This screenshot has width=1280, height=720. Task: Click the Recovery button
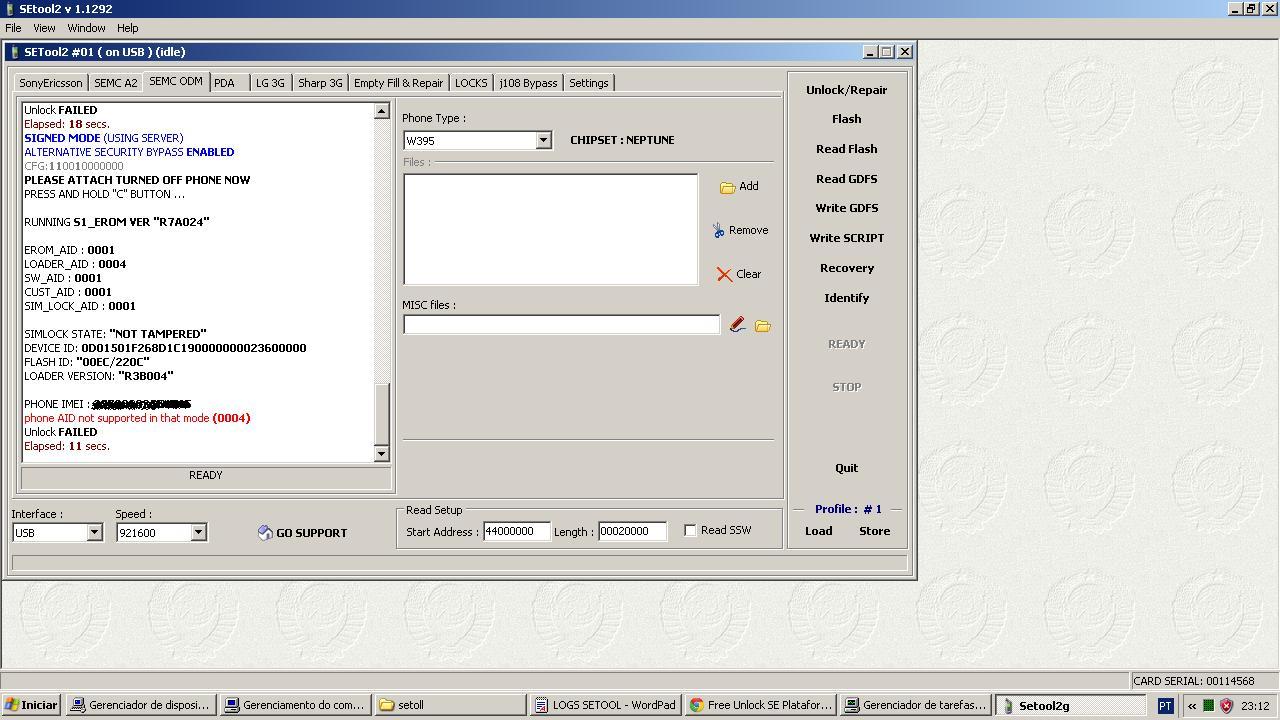pos(847,268)
